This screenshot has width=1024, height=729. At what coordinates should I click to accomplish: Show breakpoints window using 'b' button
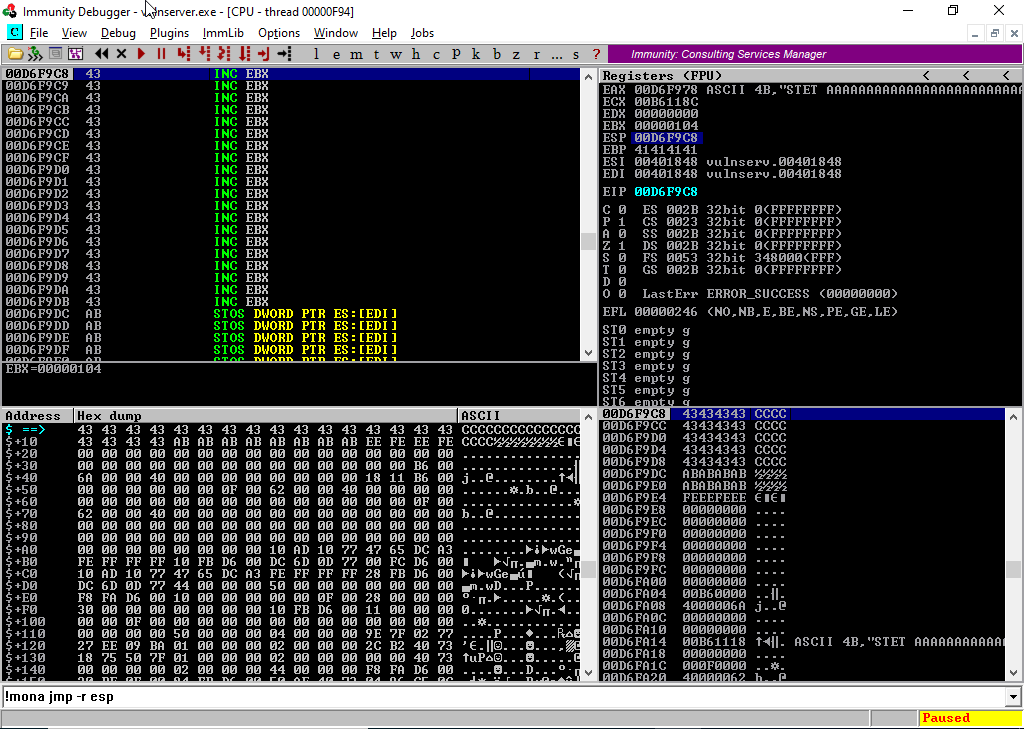point(497,54)
